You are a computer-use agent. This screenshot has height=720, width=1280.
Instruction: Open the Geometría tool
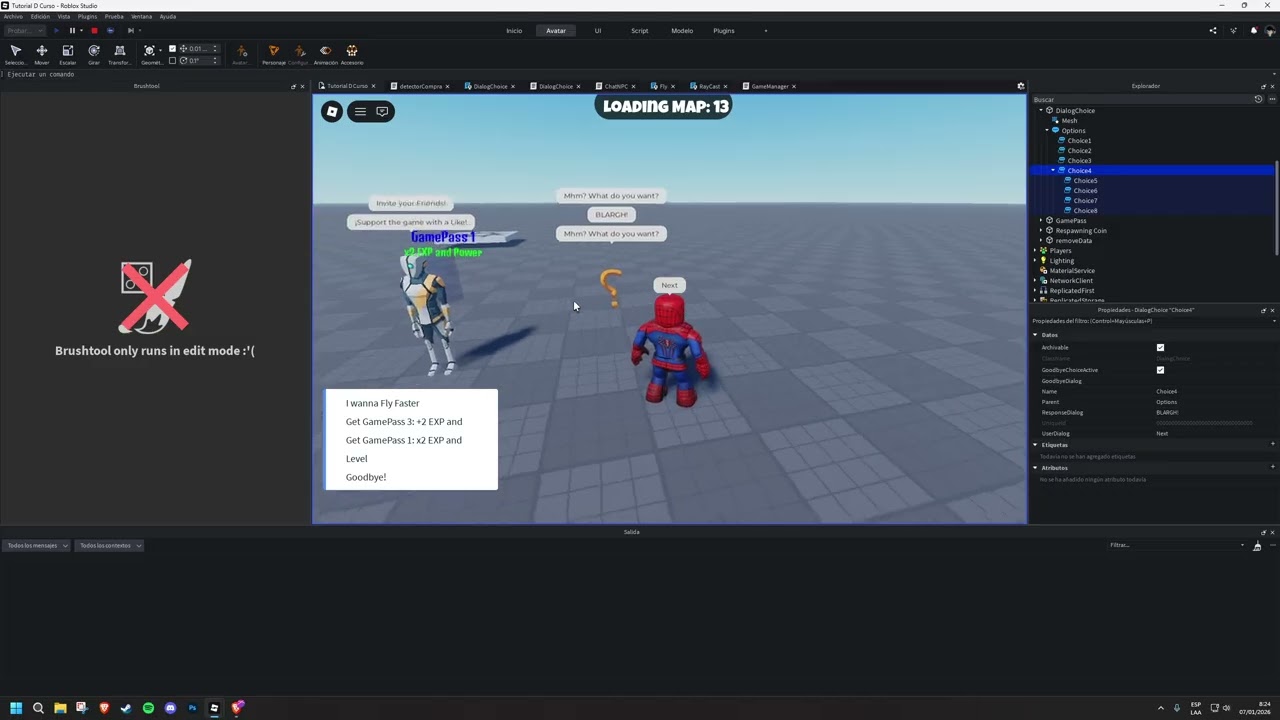point(150,54)
